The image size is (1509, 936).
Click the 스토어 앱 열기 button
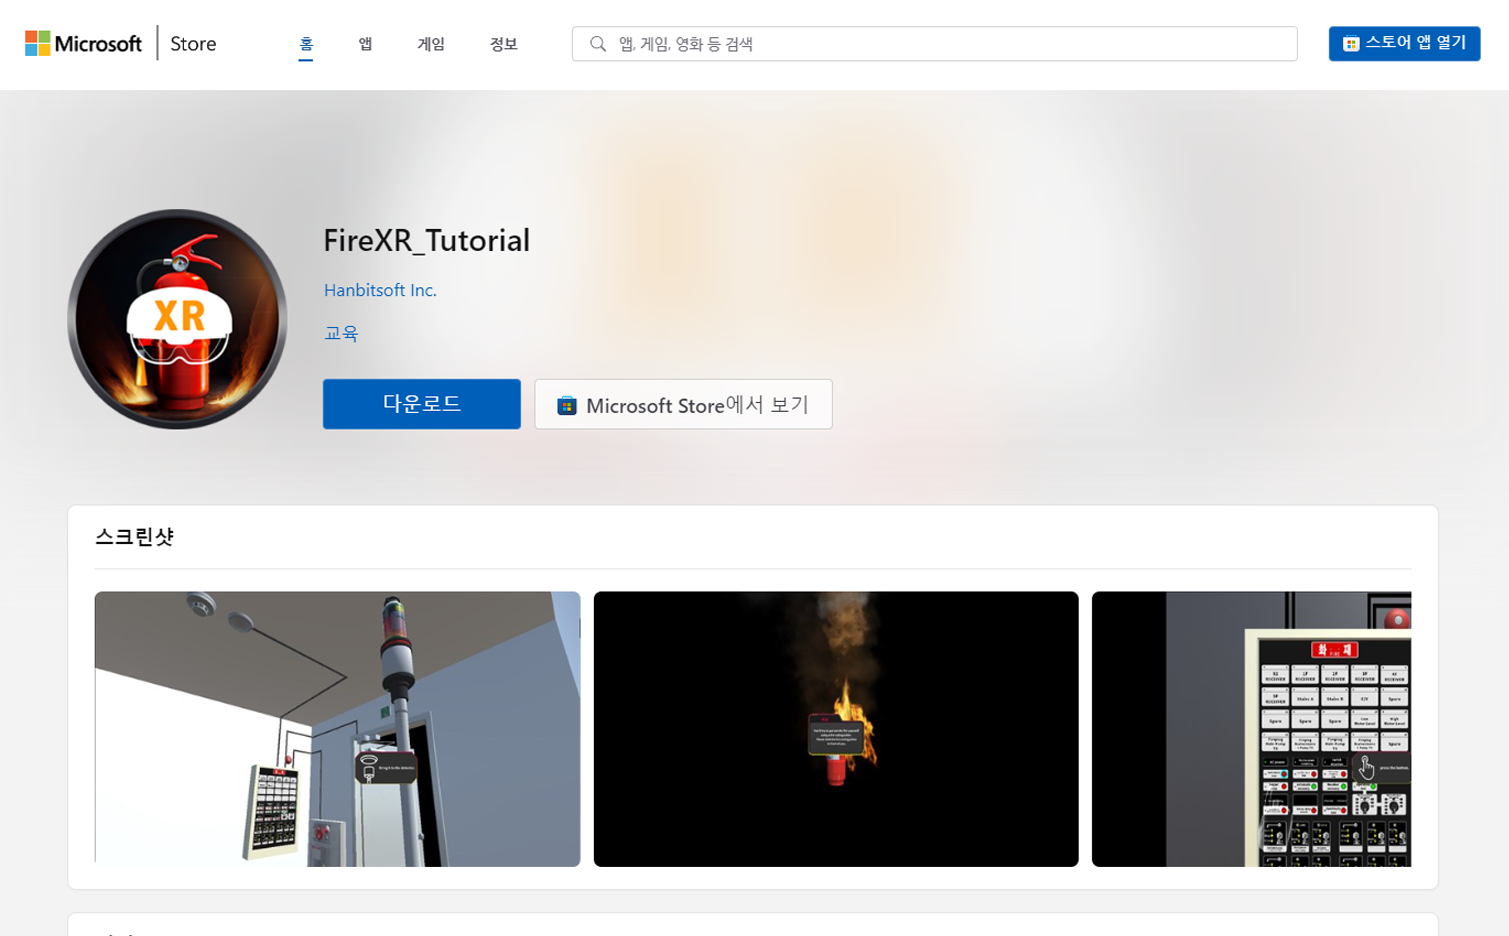pyautogui.click(x=1404, y=43)
